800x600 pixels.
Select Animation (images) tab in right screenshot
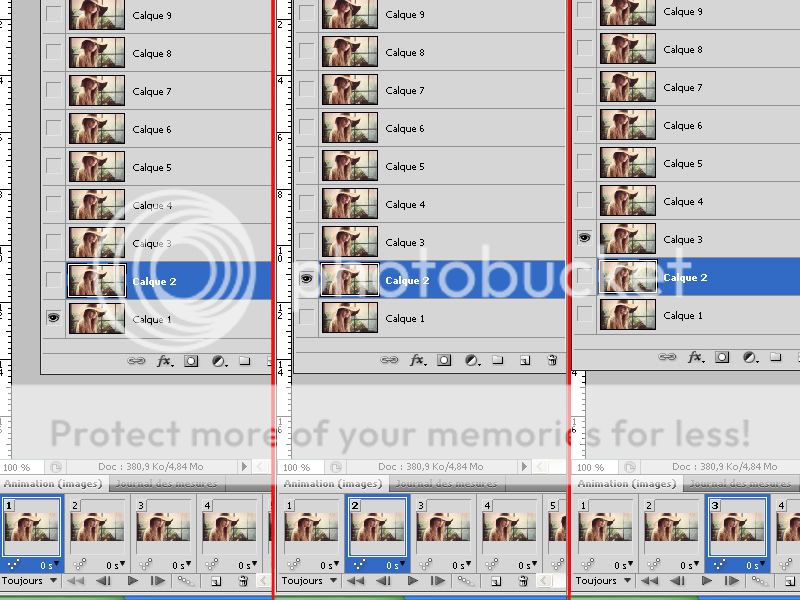pos(627,483)
